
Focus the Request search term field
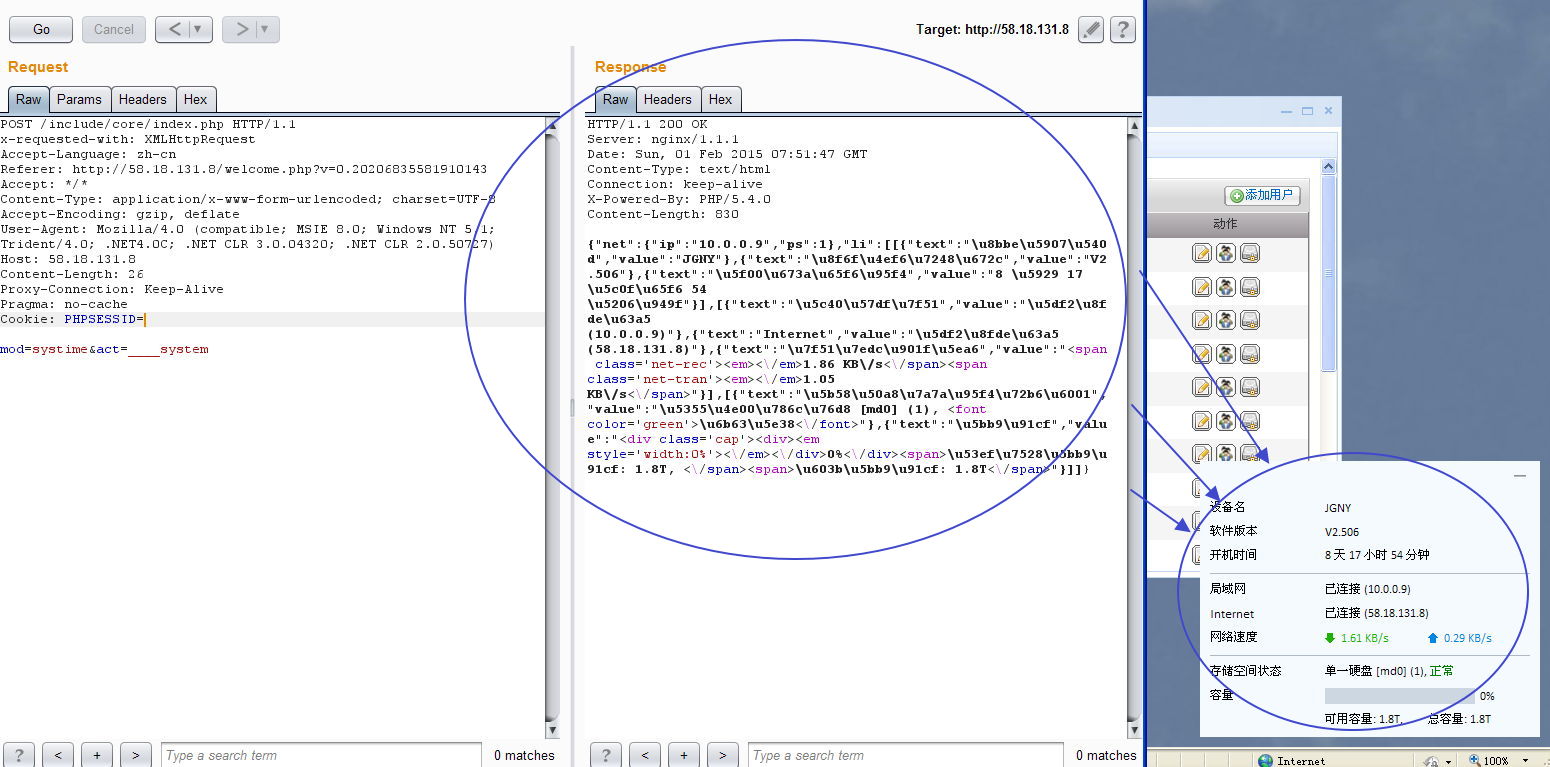[321, 755]
